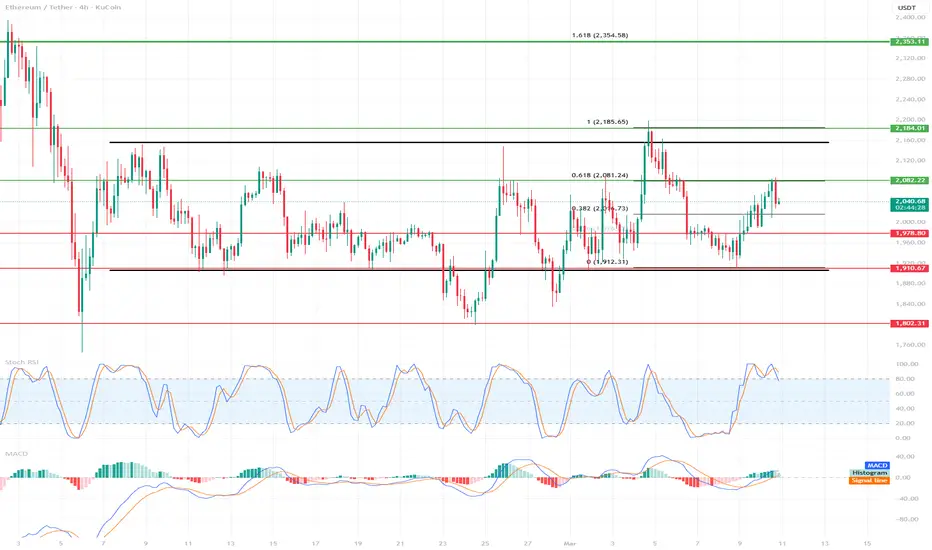Click the Stoch RSI 20.00 axis value
Viewport: 932px width, 550px height.
click(903, 423)
